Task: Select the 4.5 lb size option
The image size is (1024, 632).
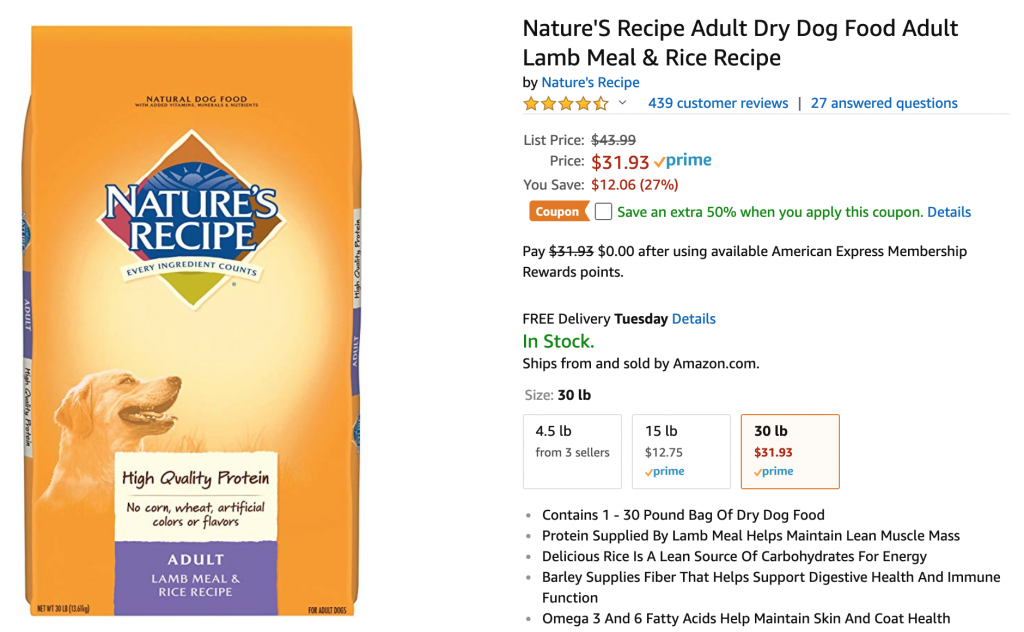Action: [572, 451]
